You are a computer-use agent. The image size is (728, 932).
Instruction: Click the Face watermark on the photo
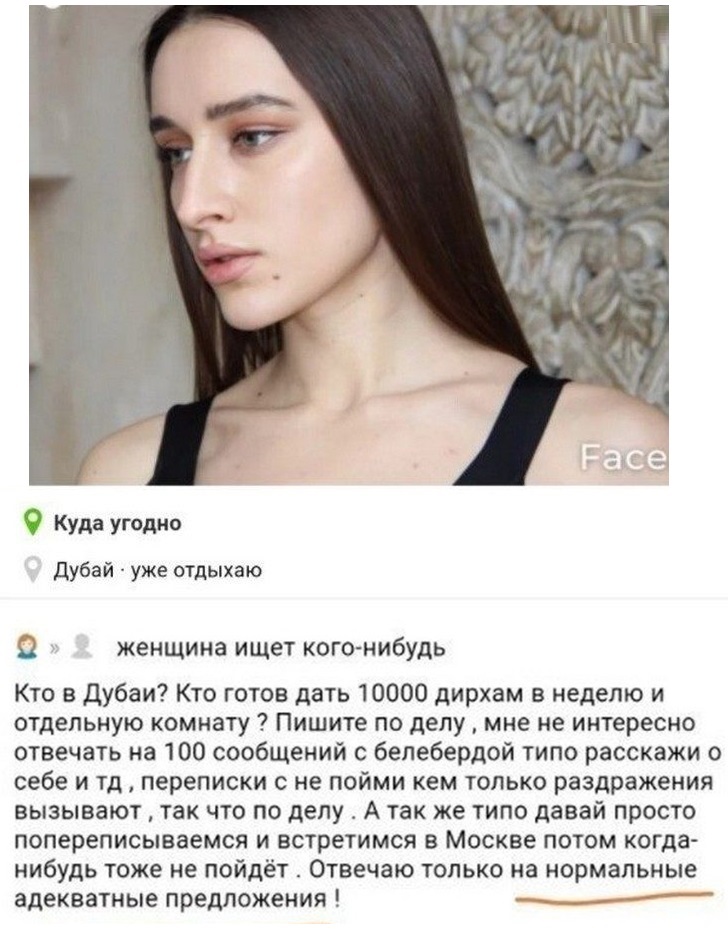coord(623,458)
